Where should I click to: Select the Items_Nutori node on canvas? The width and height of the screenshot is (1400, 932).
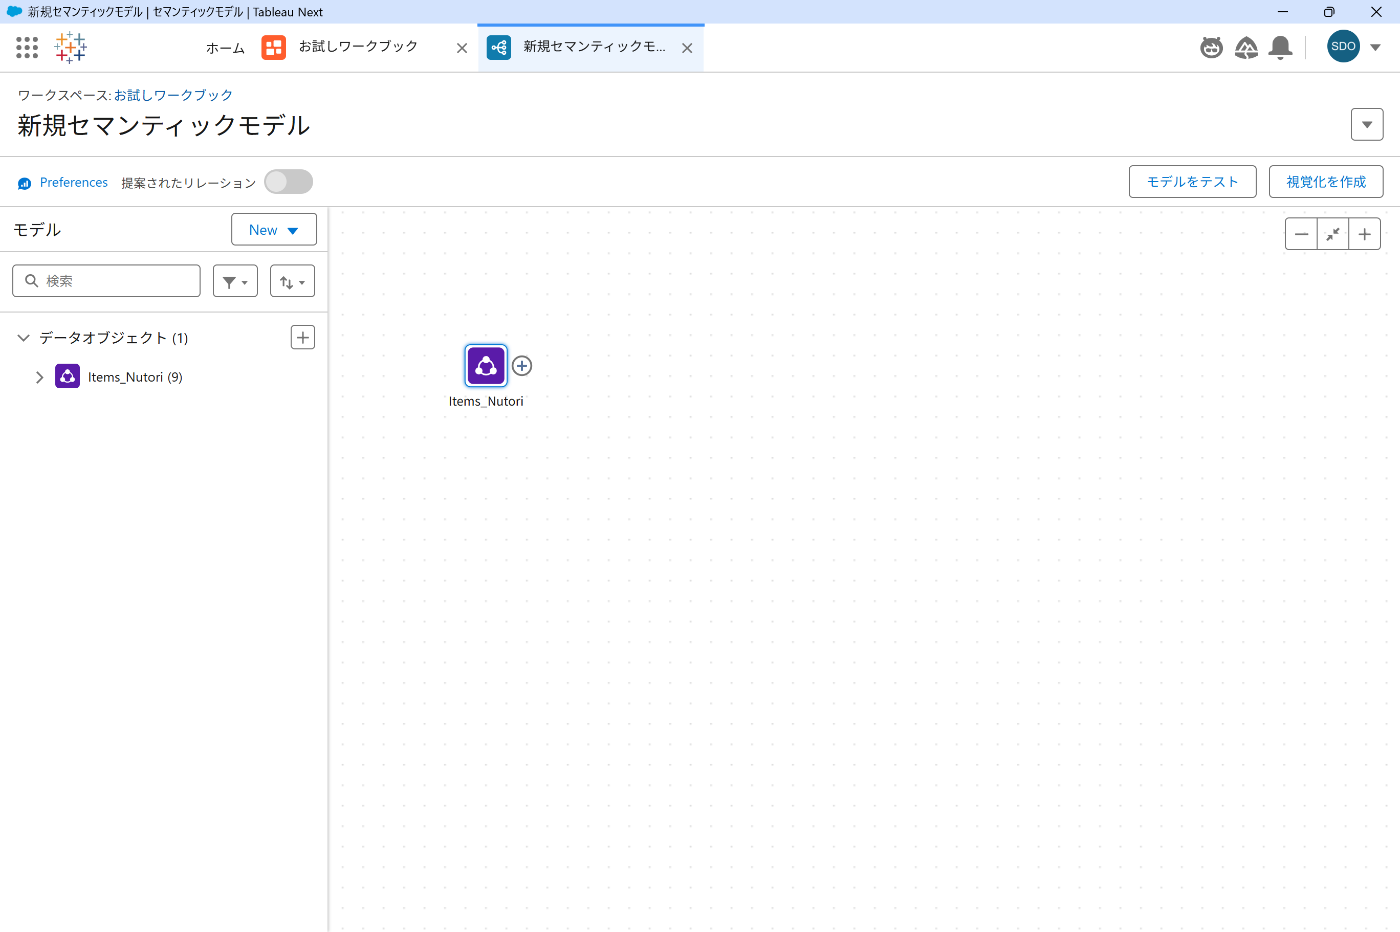pos(486,365)
